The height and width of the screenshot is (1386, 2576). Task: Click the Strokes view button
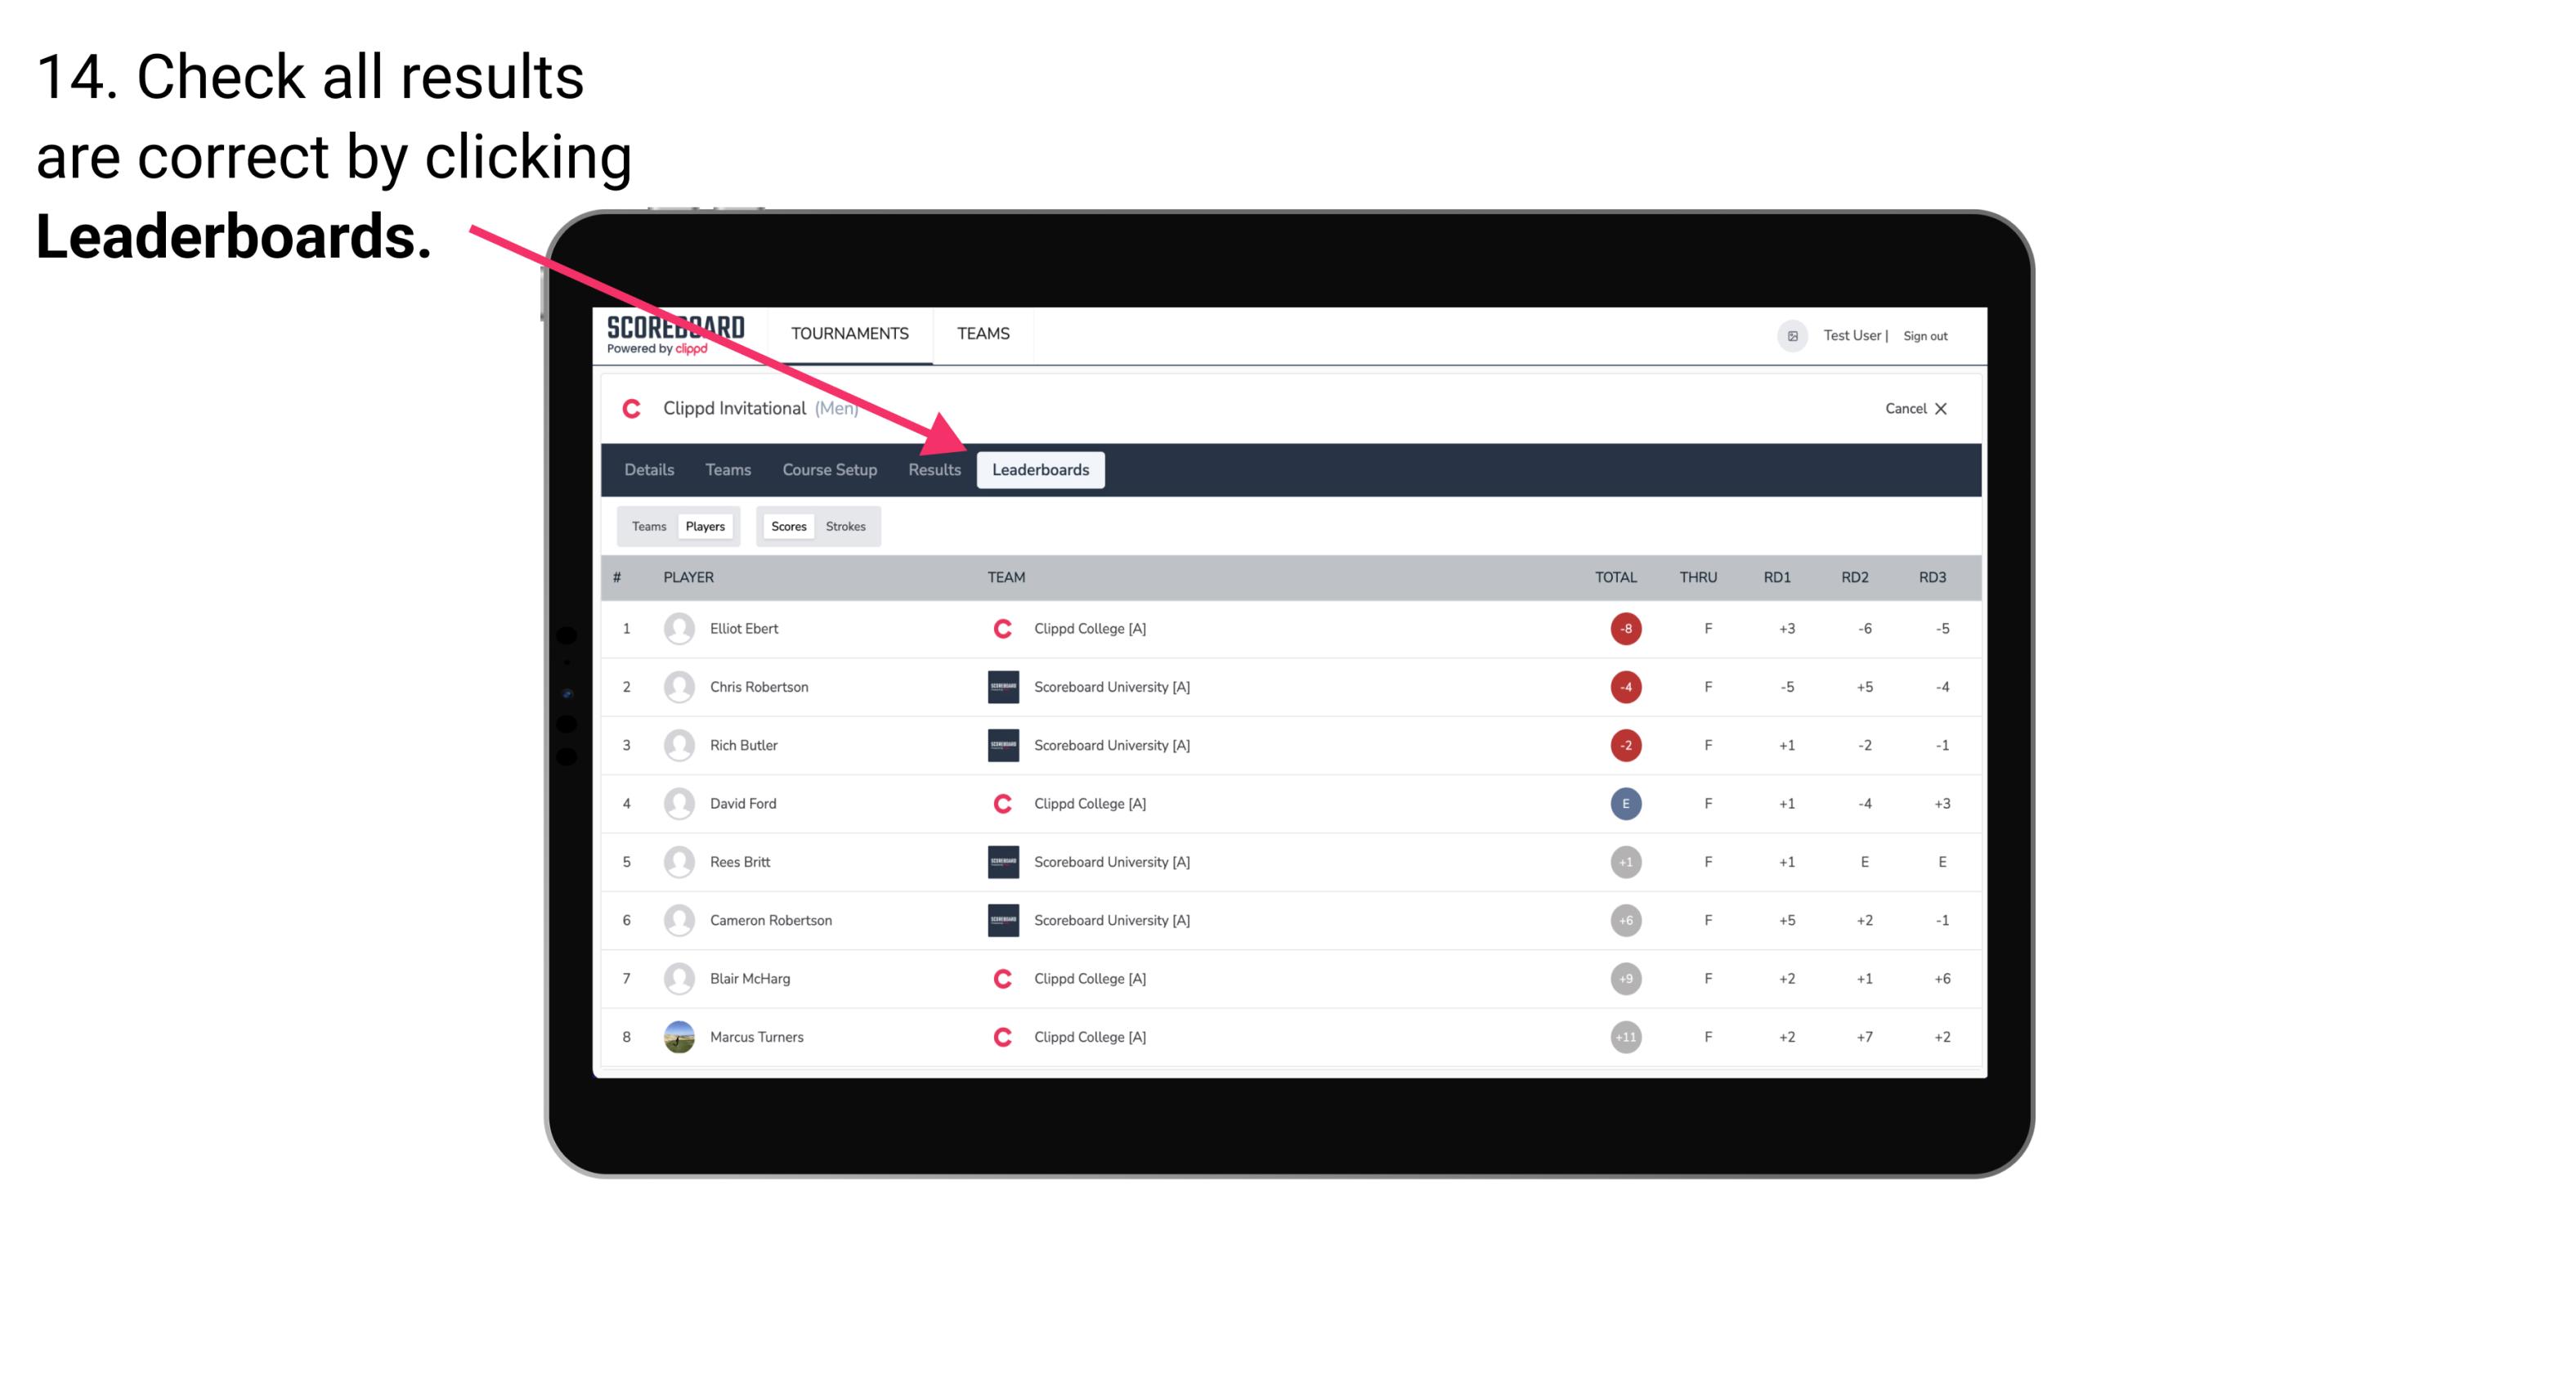tap(846, 526)
